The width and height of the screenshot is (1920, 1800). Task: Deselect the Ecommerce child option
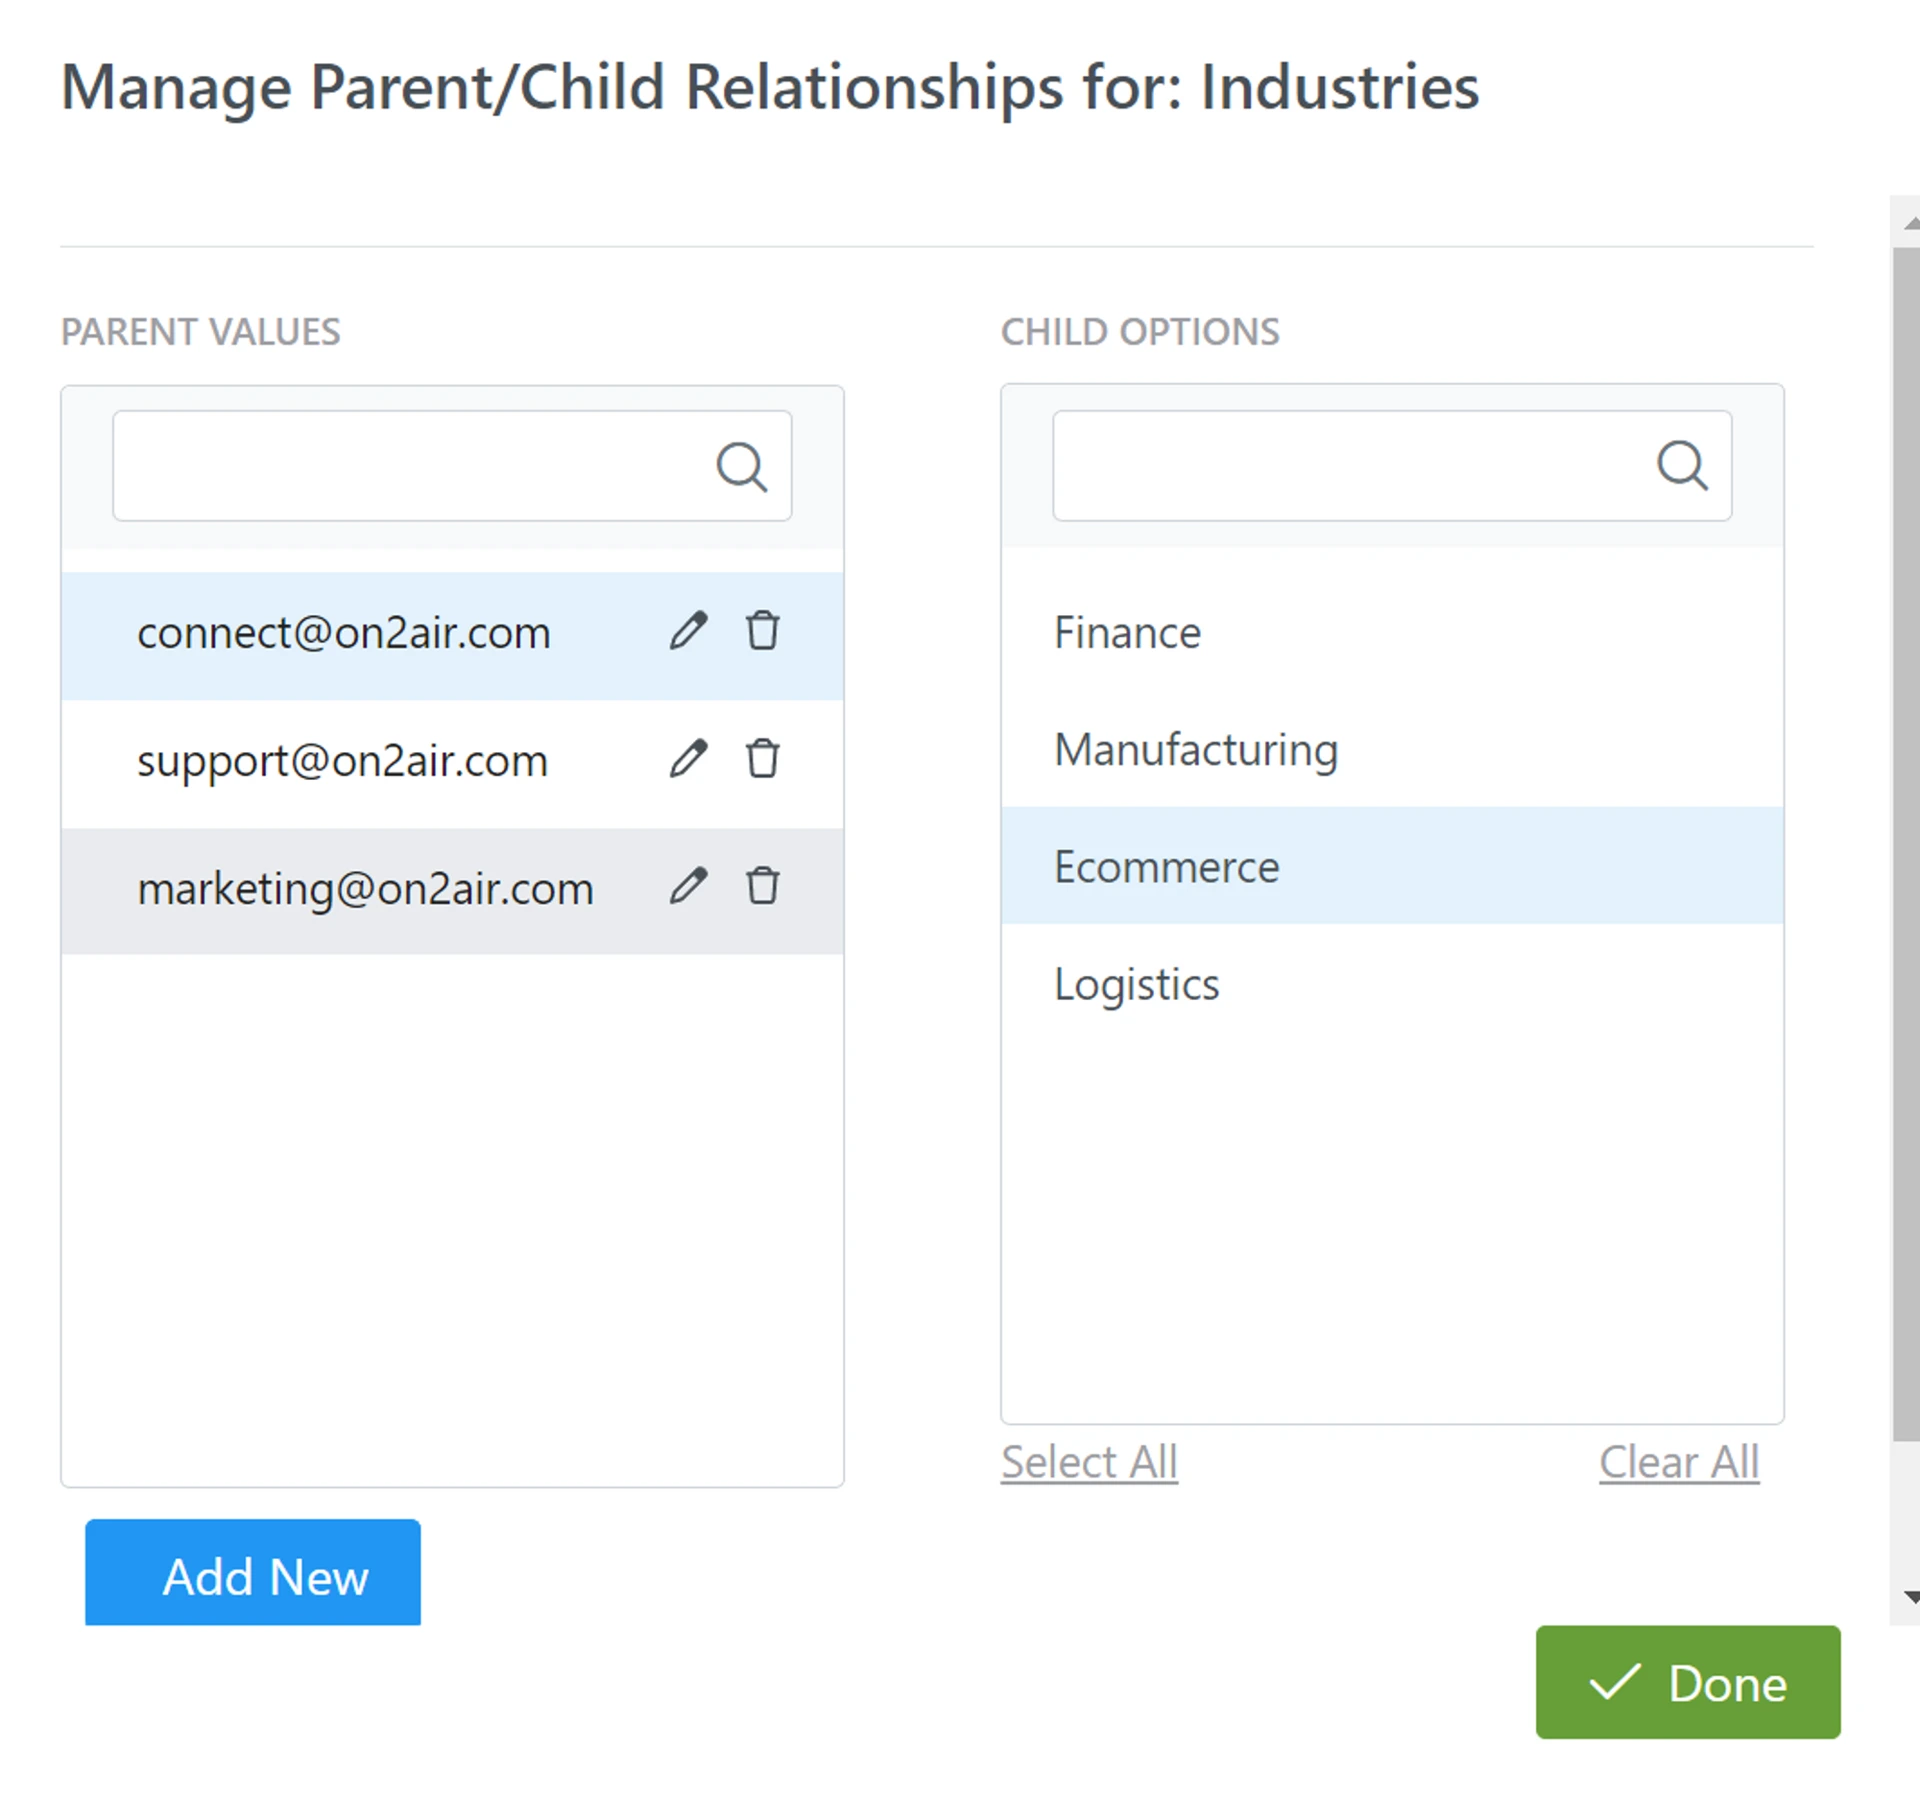[x=1166, y=867]
